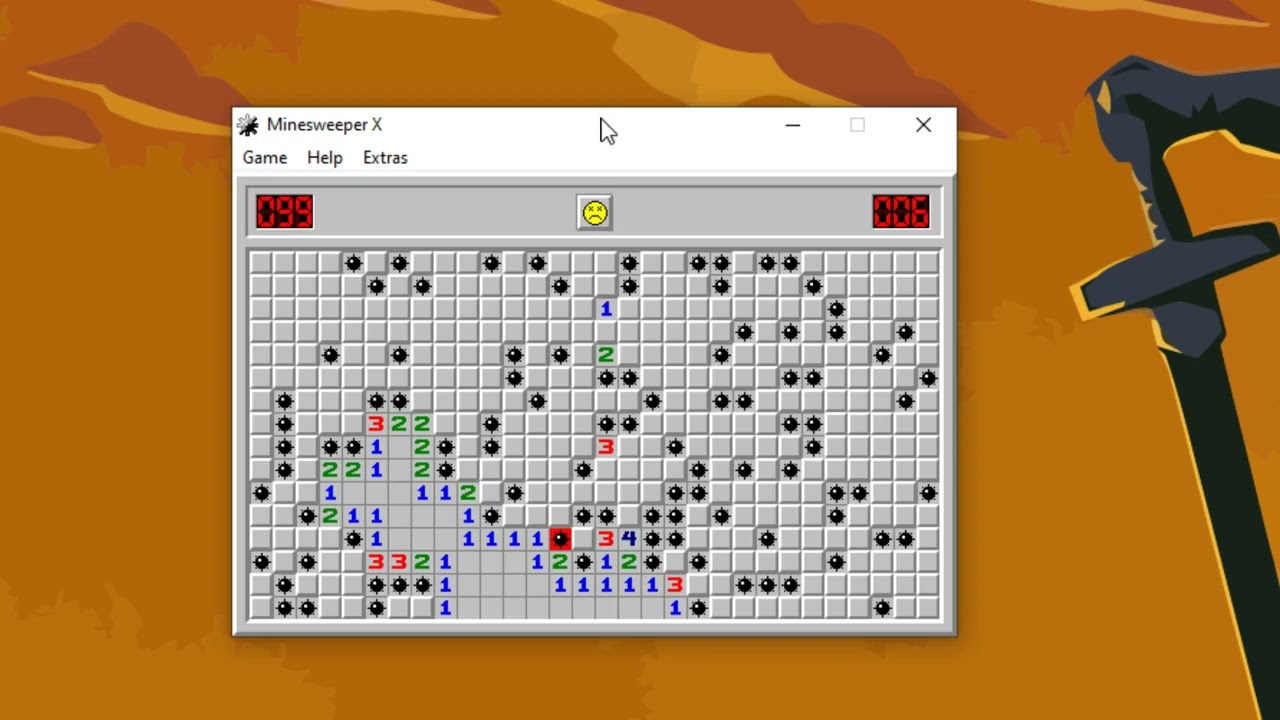Open the Game menu
1280x720 pixels.
pos(265,158)
